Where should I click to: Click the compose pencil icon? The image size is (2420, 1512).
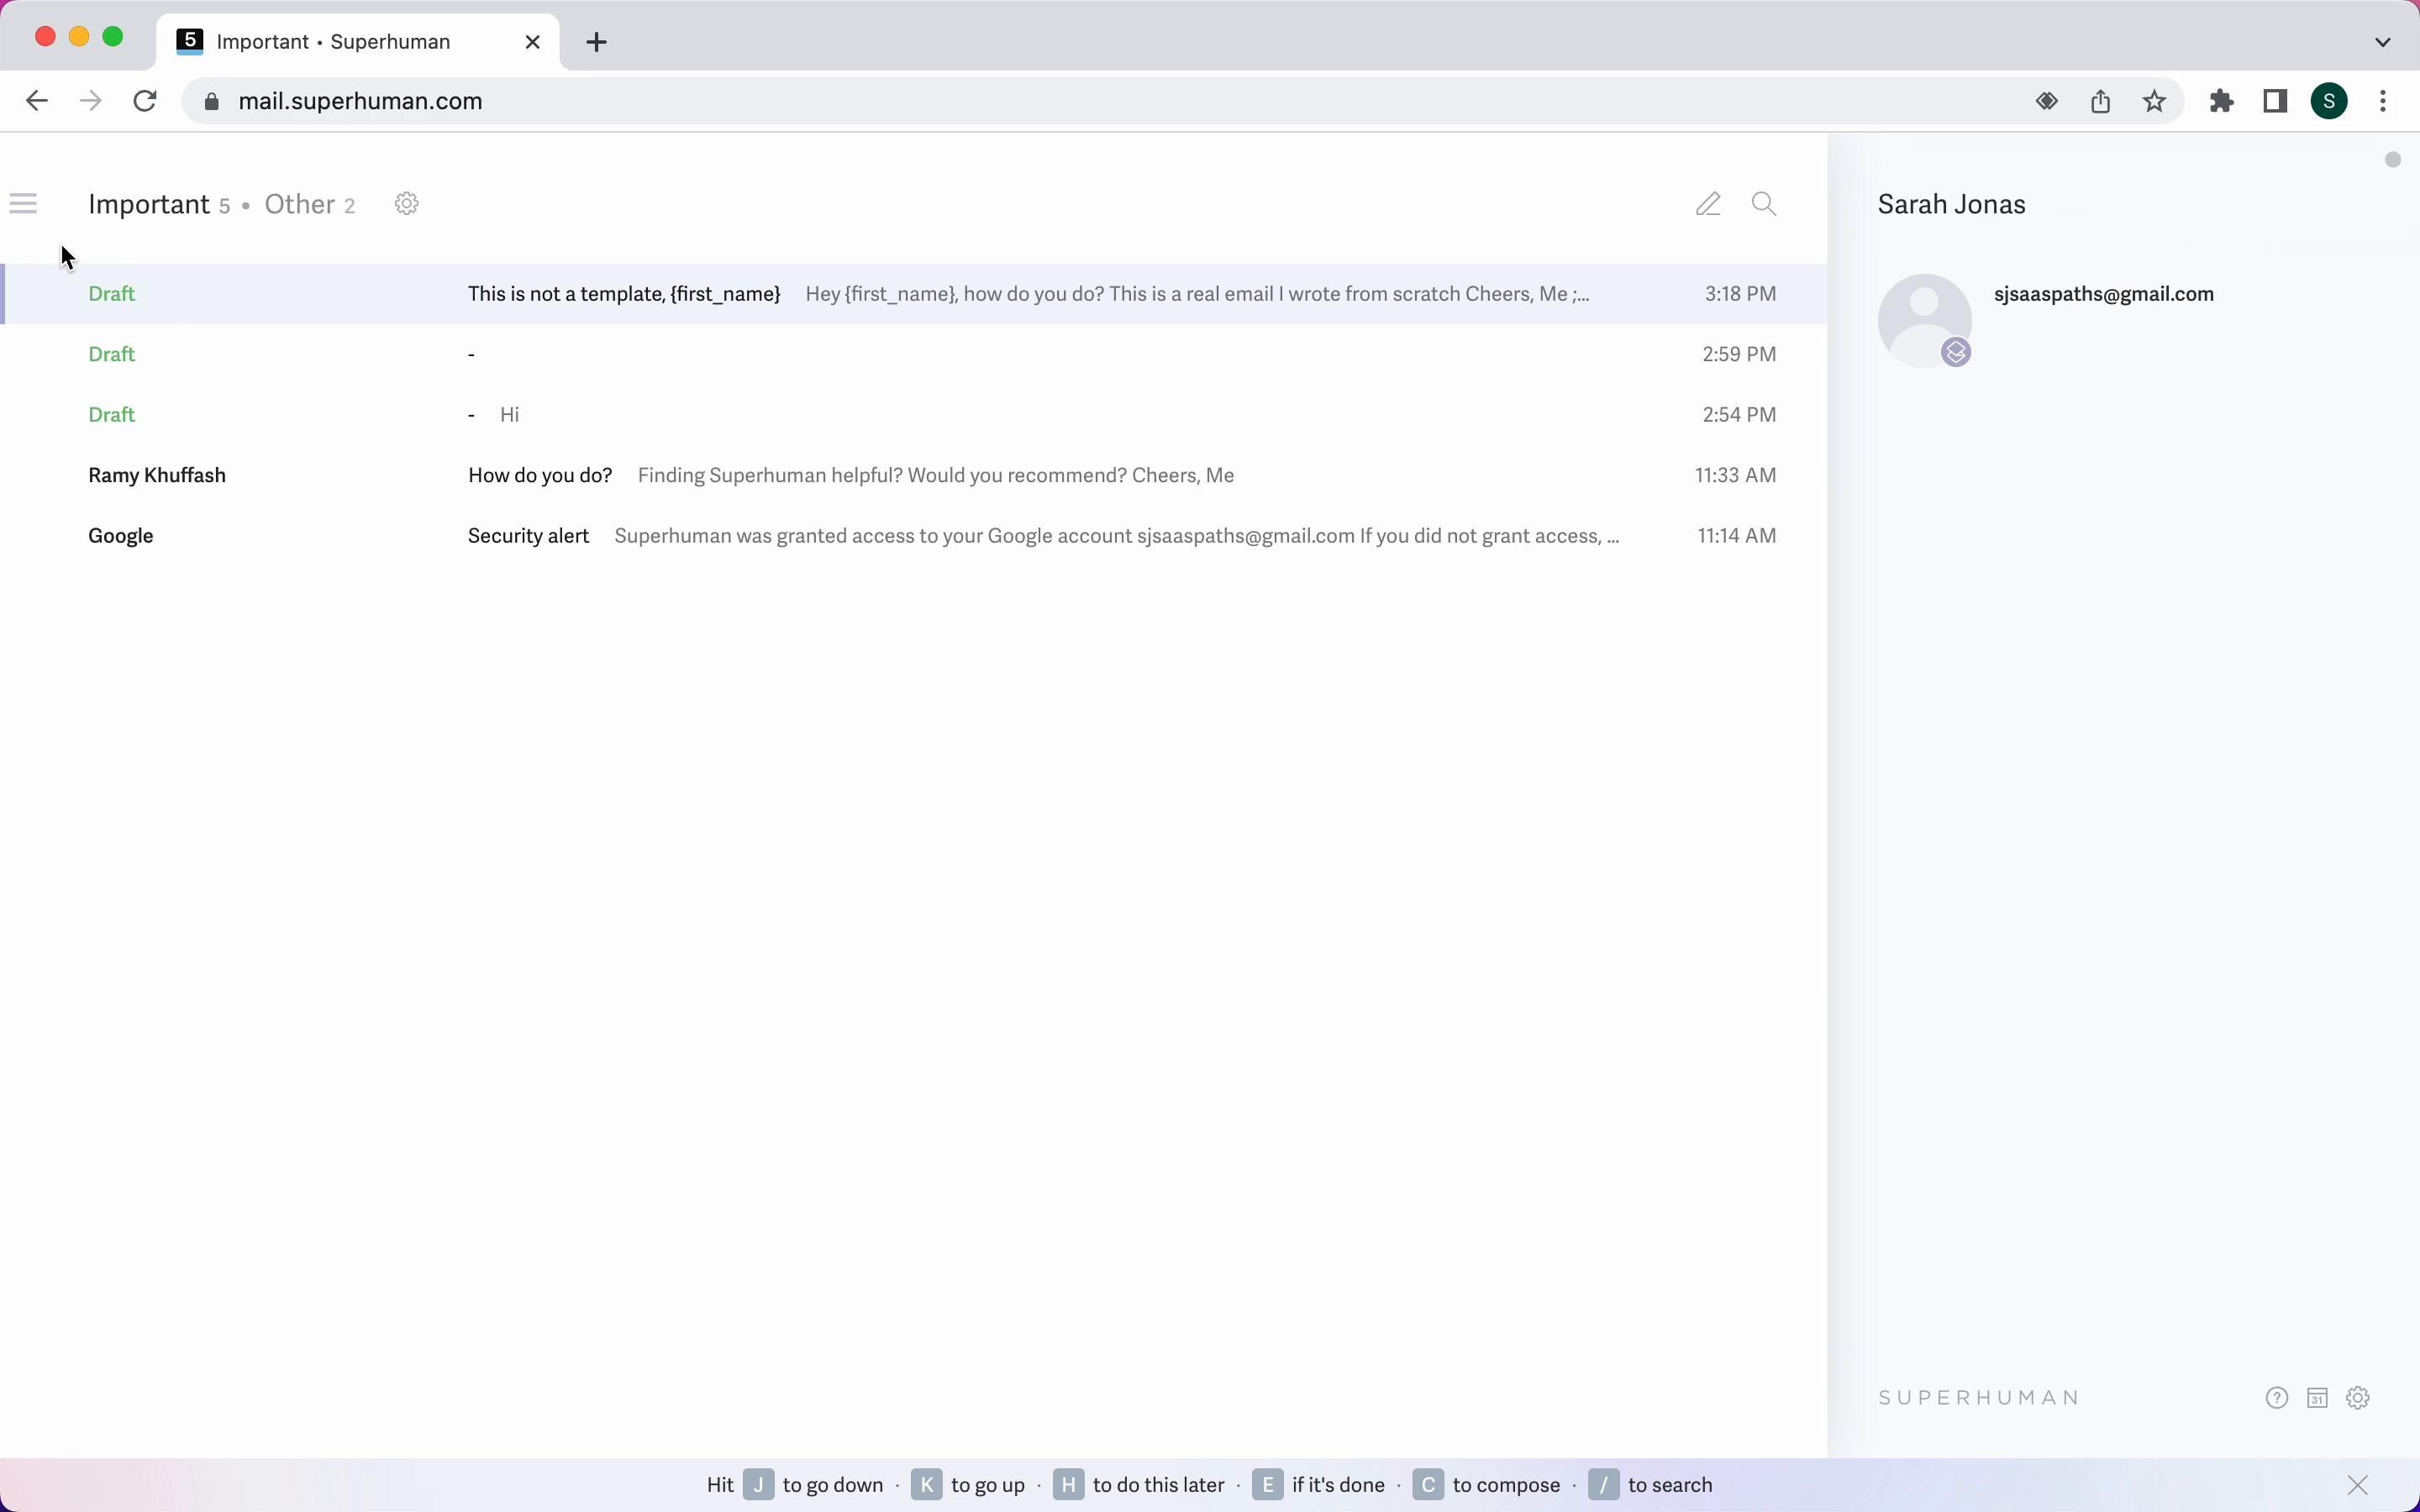[x=1708, y=205]
